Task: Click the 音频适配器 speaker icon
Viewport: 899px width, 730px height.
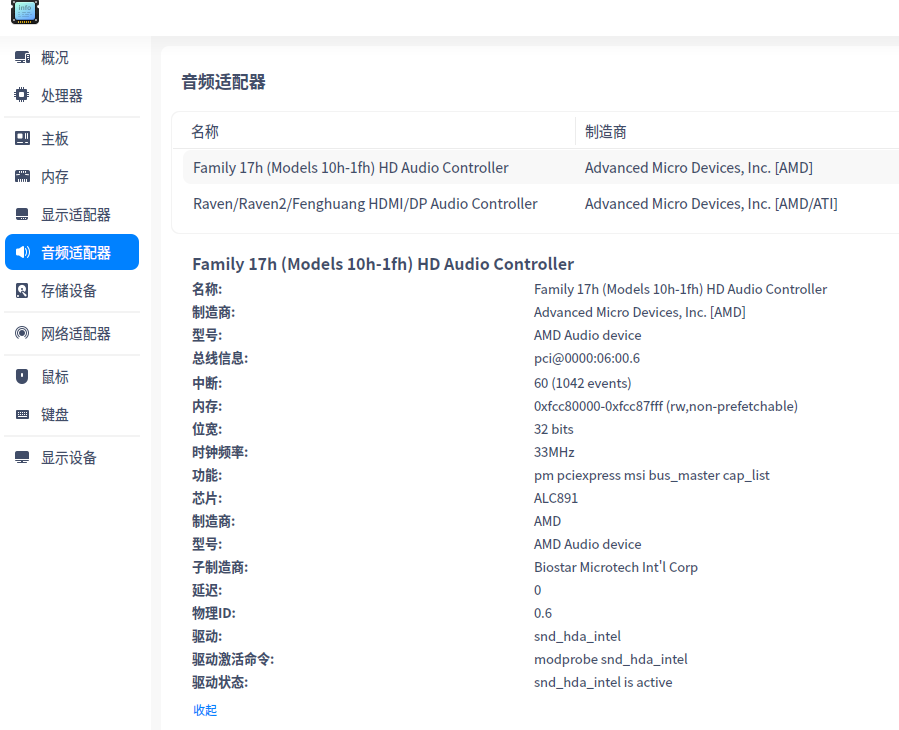Action: 22,252
